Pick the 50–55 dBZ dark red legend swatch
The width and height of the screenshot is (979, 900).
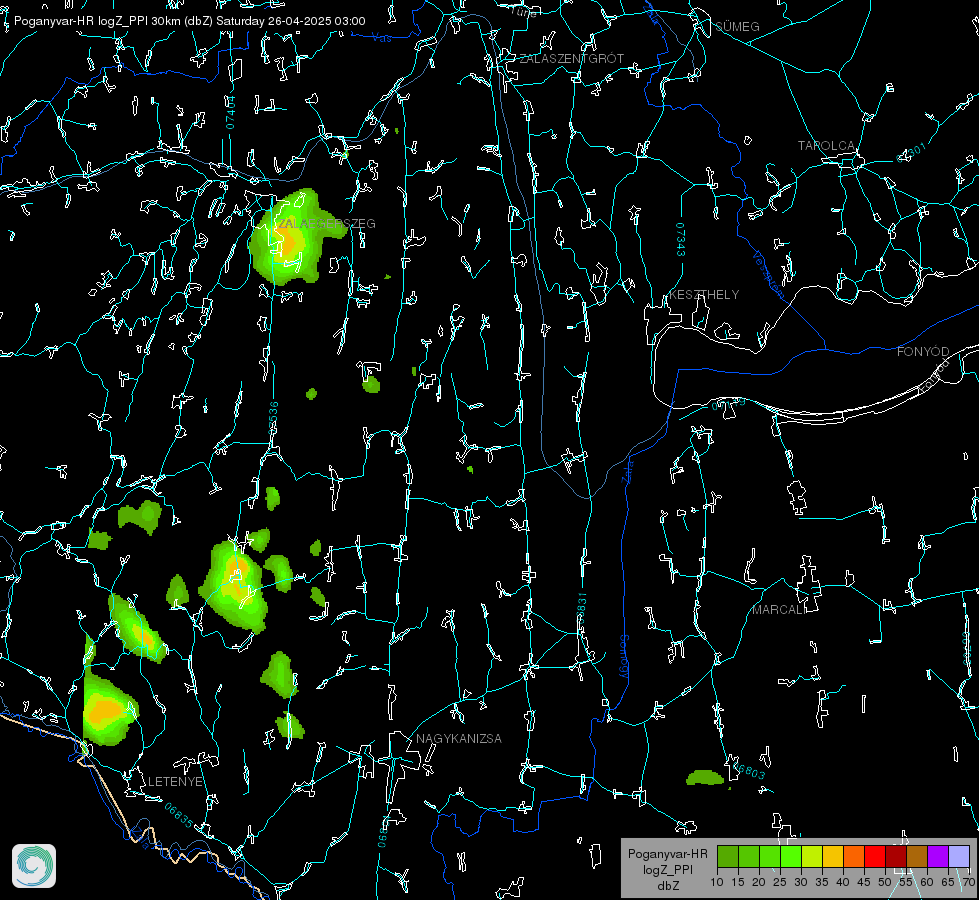click(x=896, y=856)
